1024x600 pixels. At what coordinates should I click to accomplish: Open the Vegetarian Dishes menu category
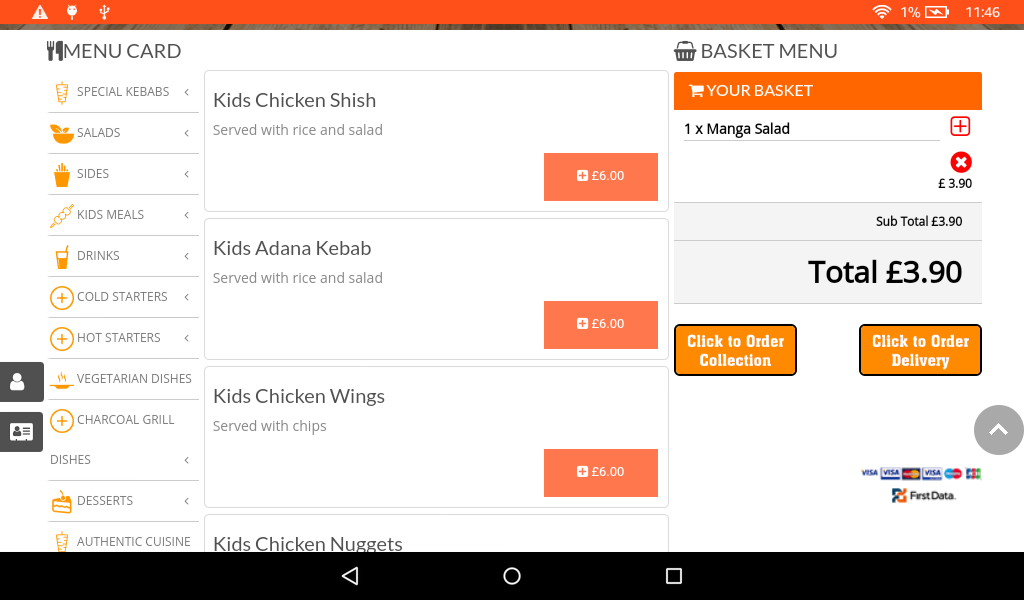coord(134,379)
